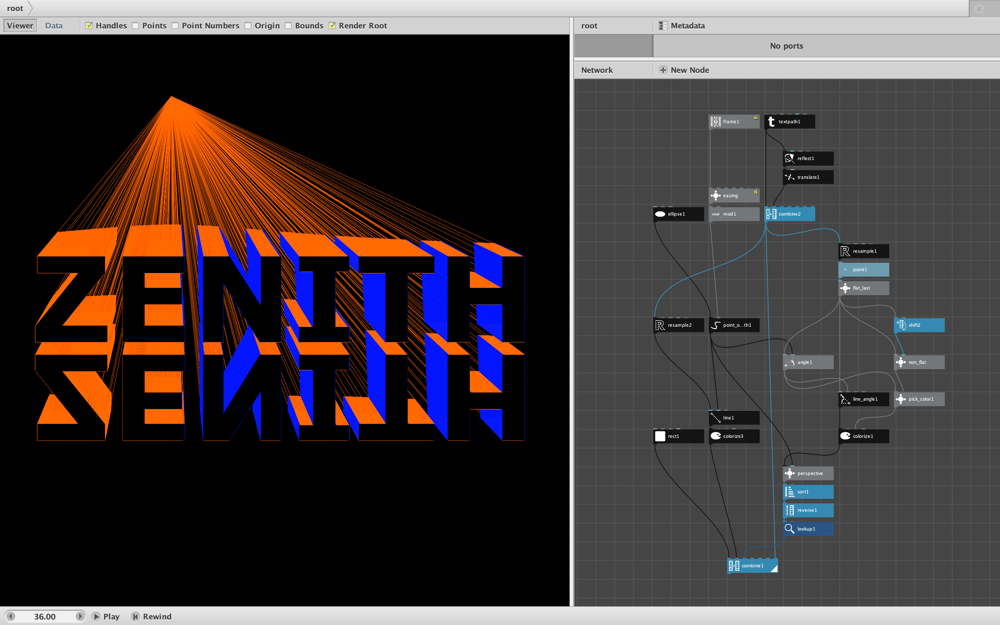The image size is (1000, 625).
Task: Select the combine1 rendered node
Action: (x=753, y=565)
